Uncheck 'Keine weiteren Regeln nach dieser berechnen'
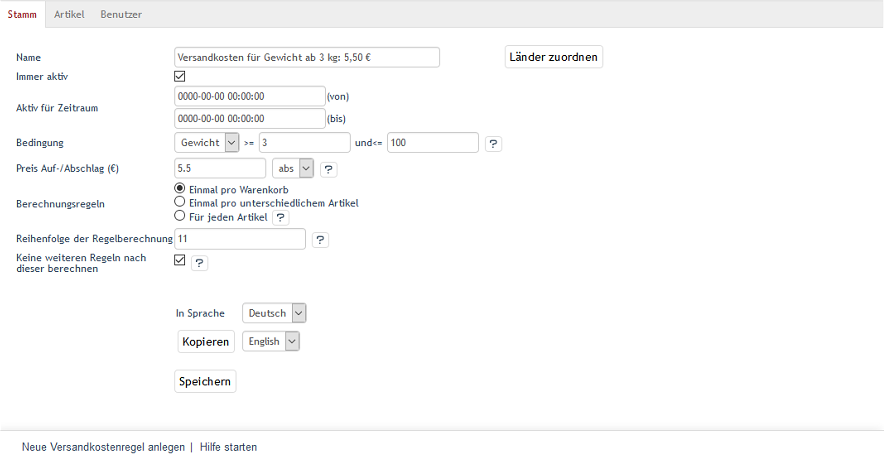The width and height of the screenshot is (884, 464). (180, 260)
